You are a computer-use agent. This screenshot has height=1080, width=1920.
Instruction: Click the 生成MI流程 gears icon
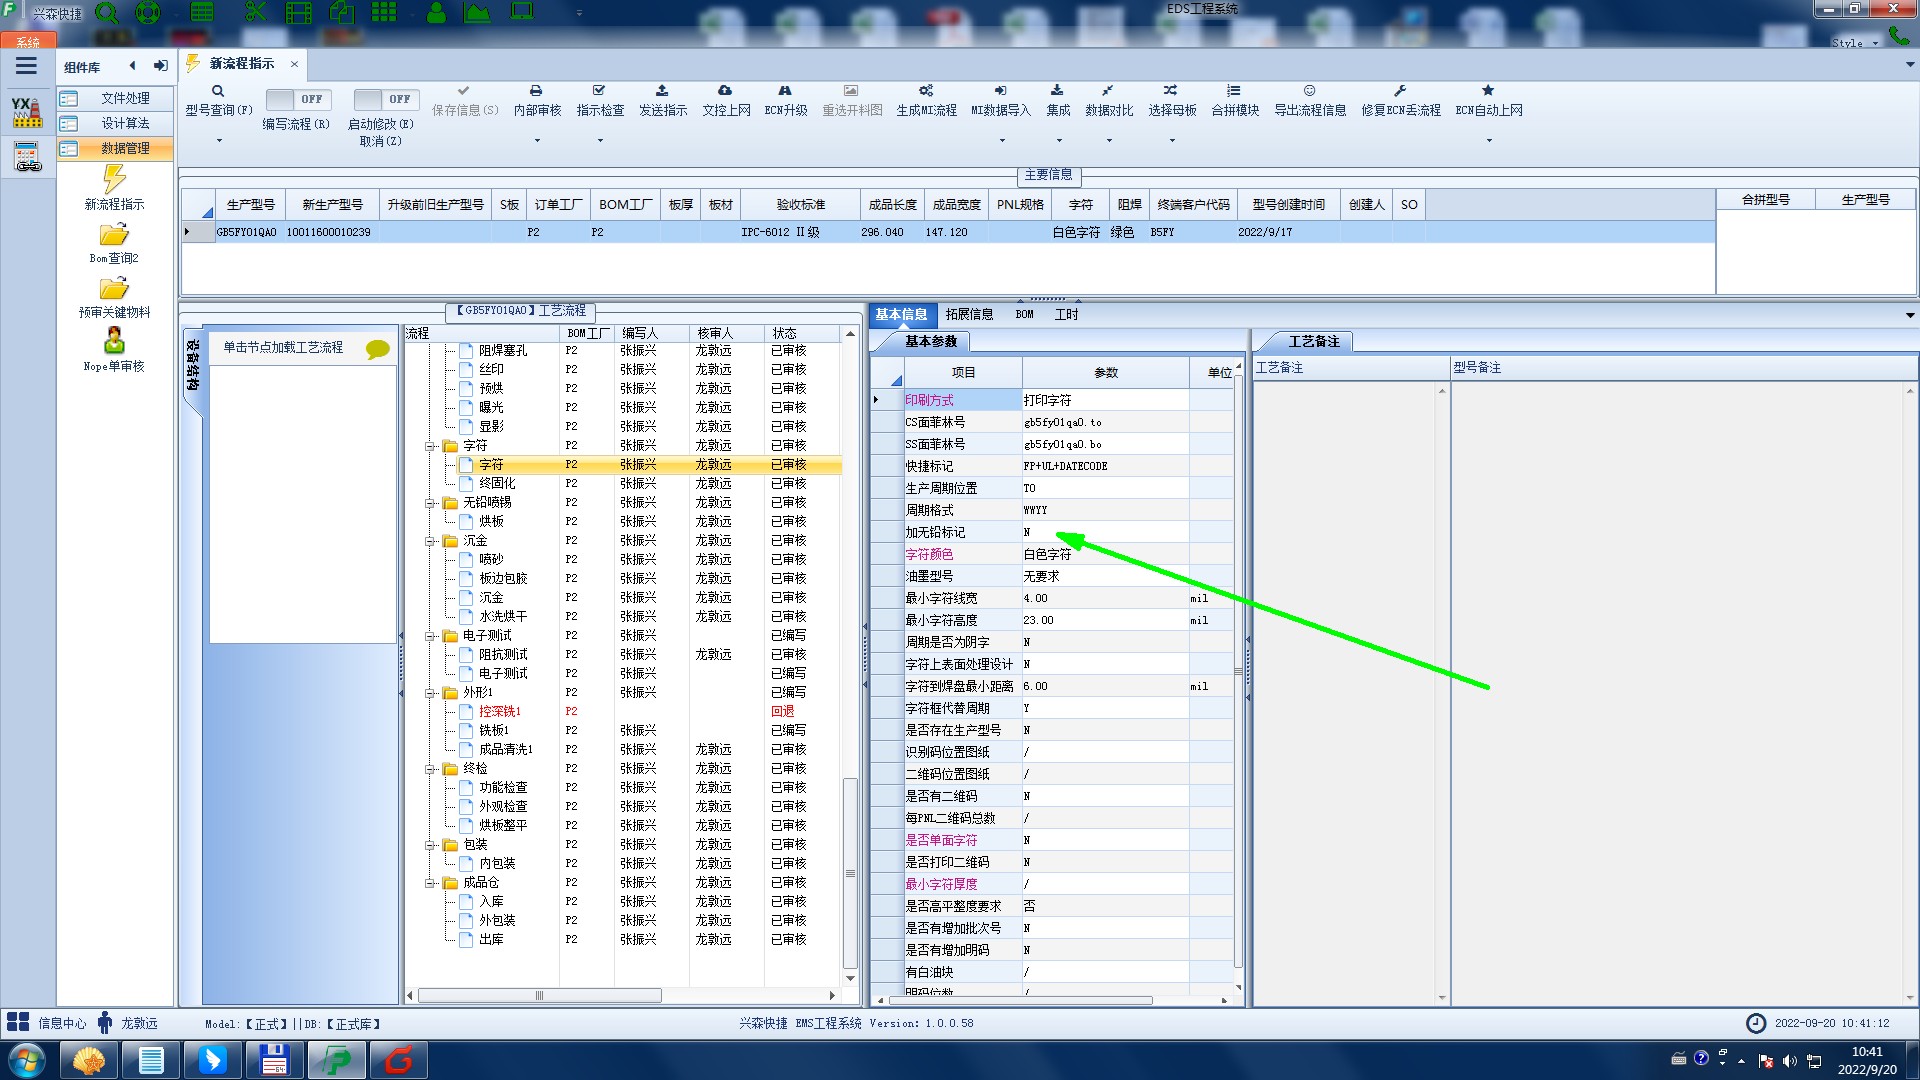926,90
